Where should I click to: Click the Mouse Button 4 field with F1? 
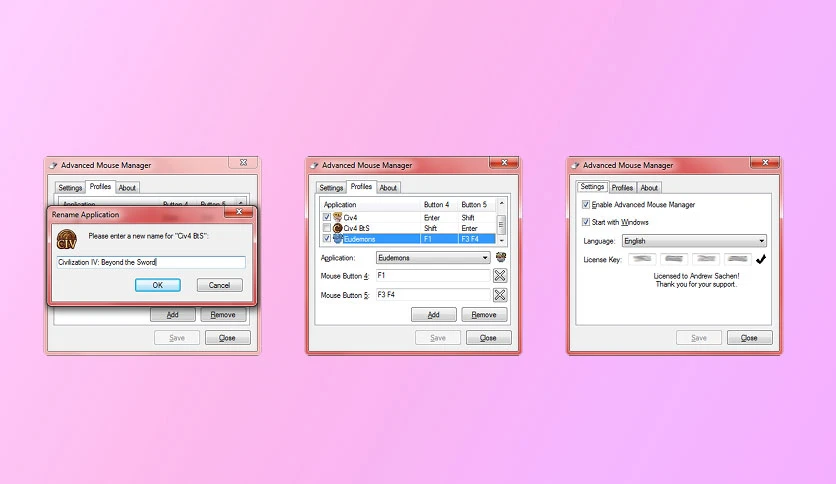[x=432, y=276]
